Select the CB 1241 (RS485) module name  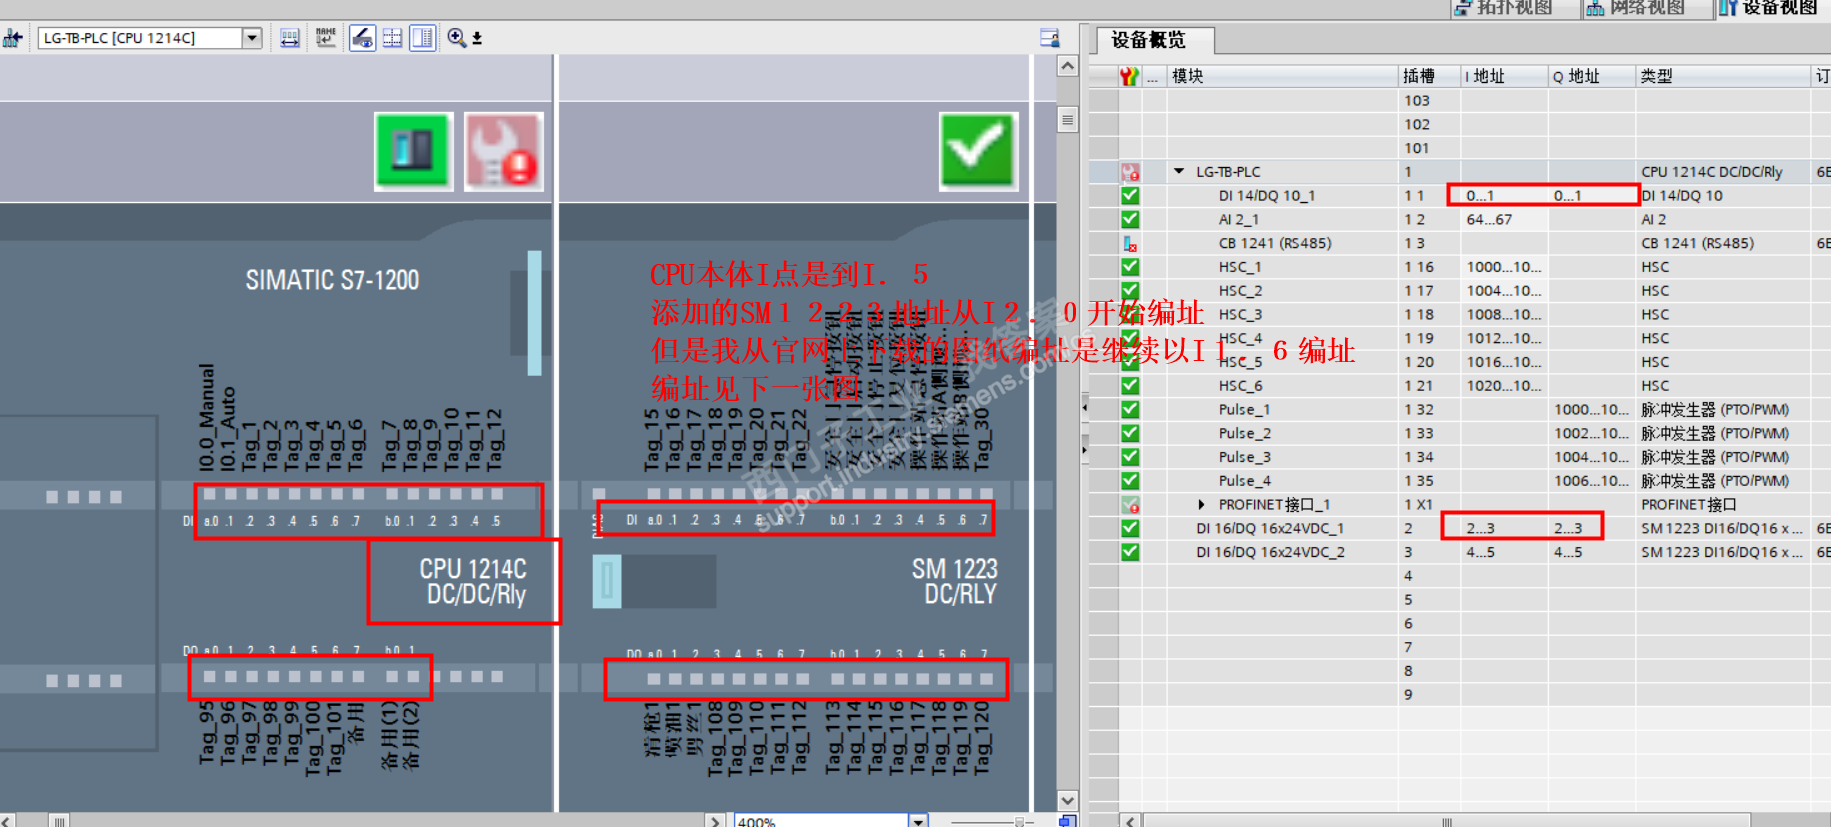click(x=1275, y=243)
